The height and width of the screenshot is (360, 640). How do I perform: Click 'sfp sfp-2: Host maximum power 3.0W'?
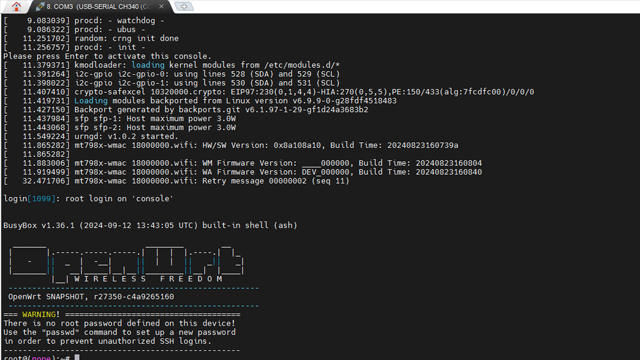click(x=120, y=127)
